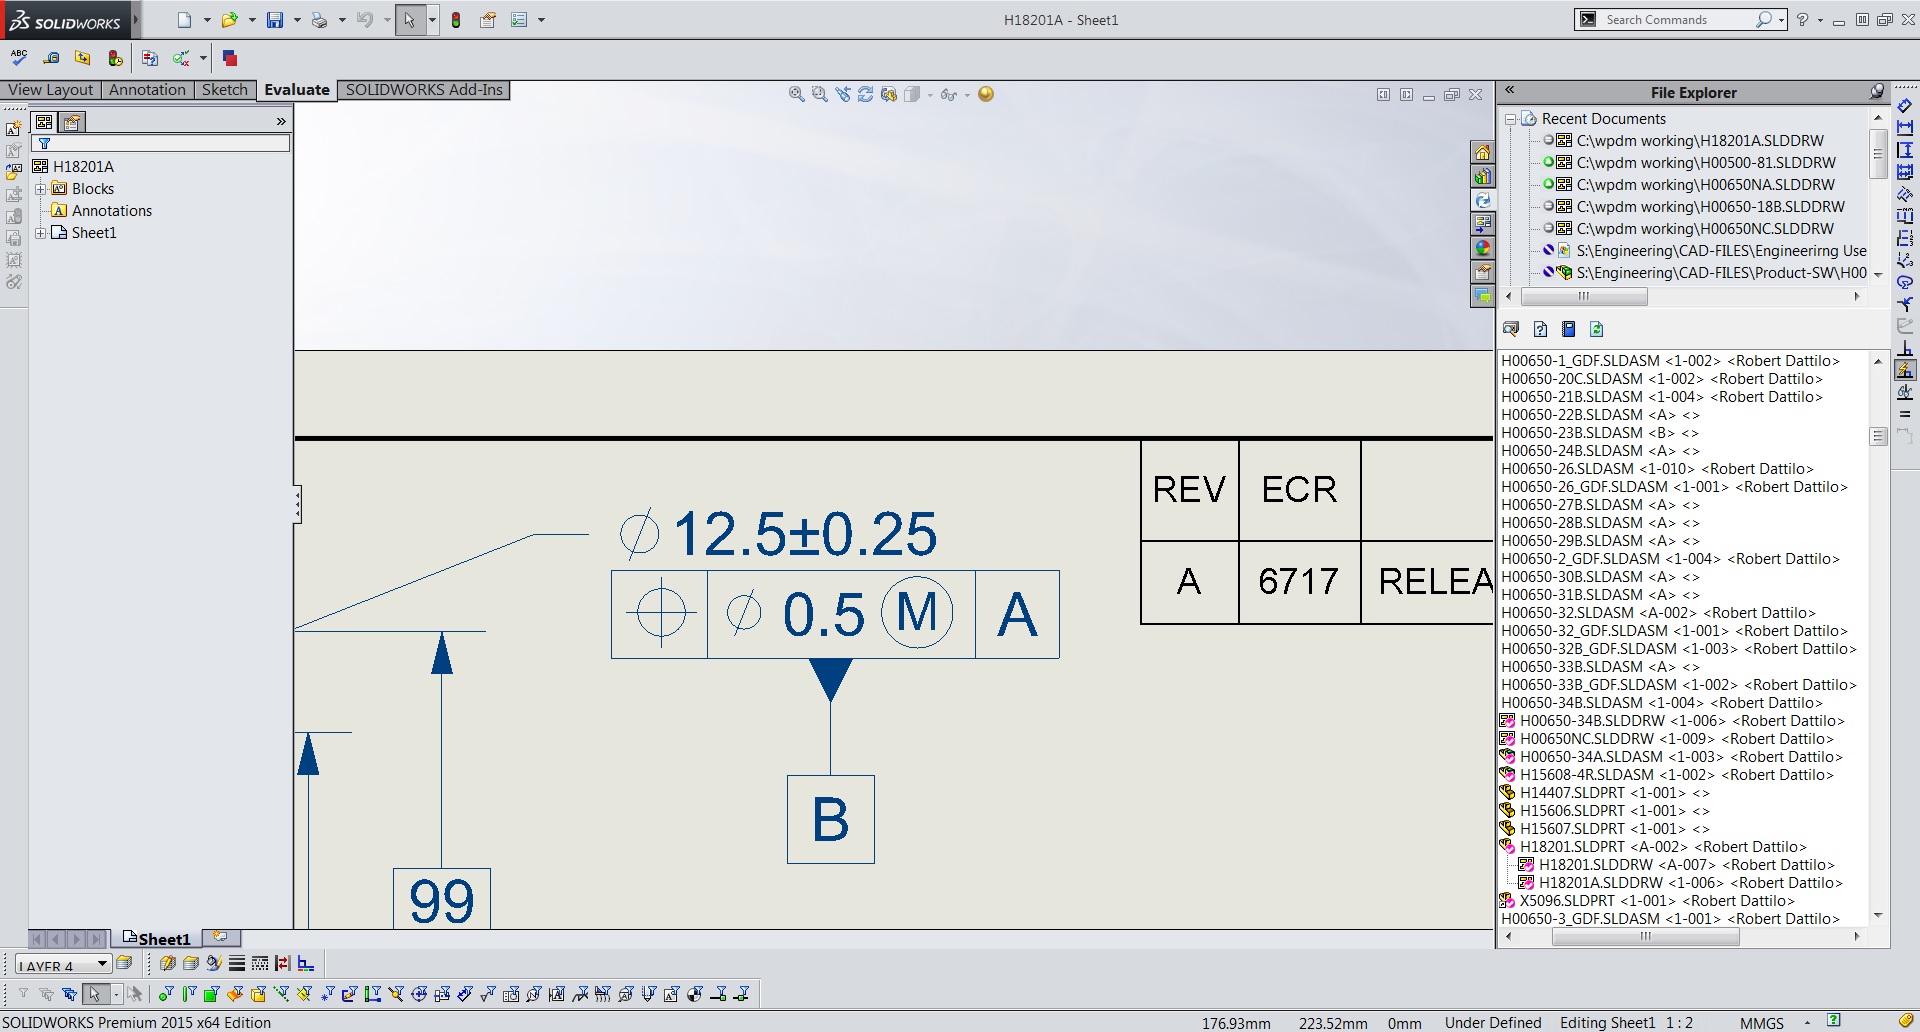The image size is (1920, 1032).
Task: Click the Rotate view icon in heads-up toolbar
Action: click(865, 94)
